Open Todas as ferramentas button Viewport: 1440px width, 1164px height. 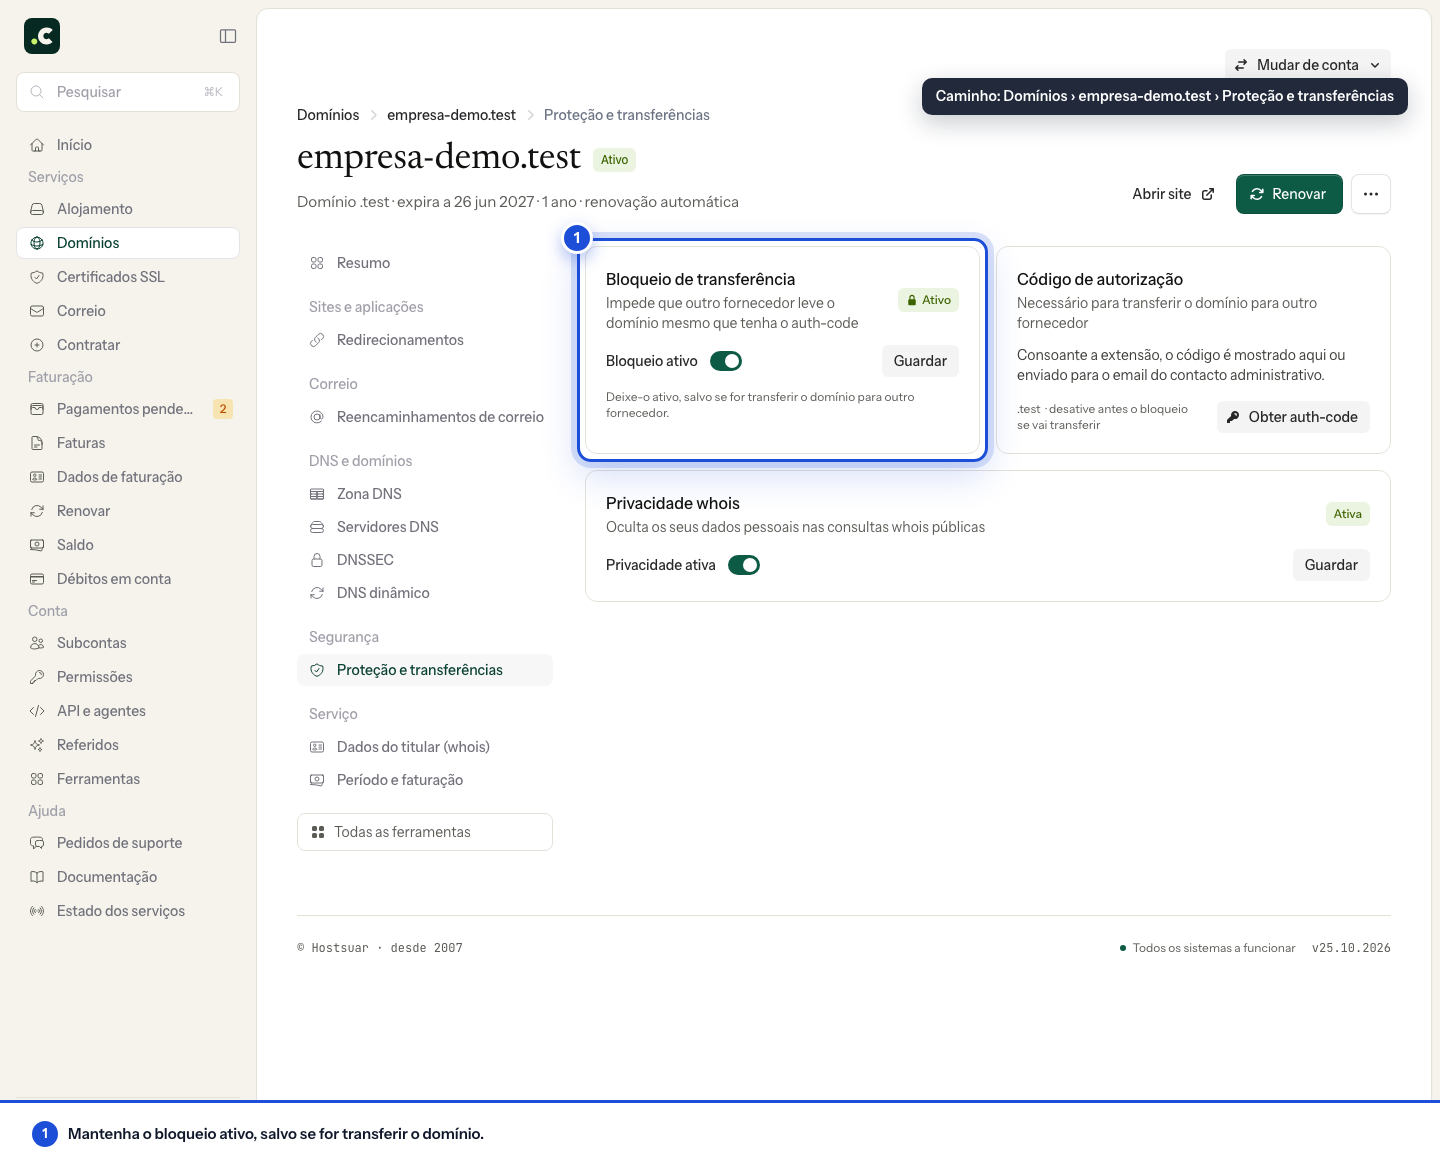click(x=425, y=832)
